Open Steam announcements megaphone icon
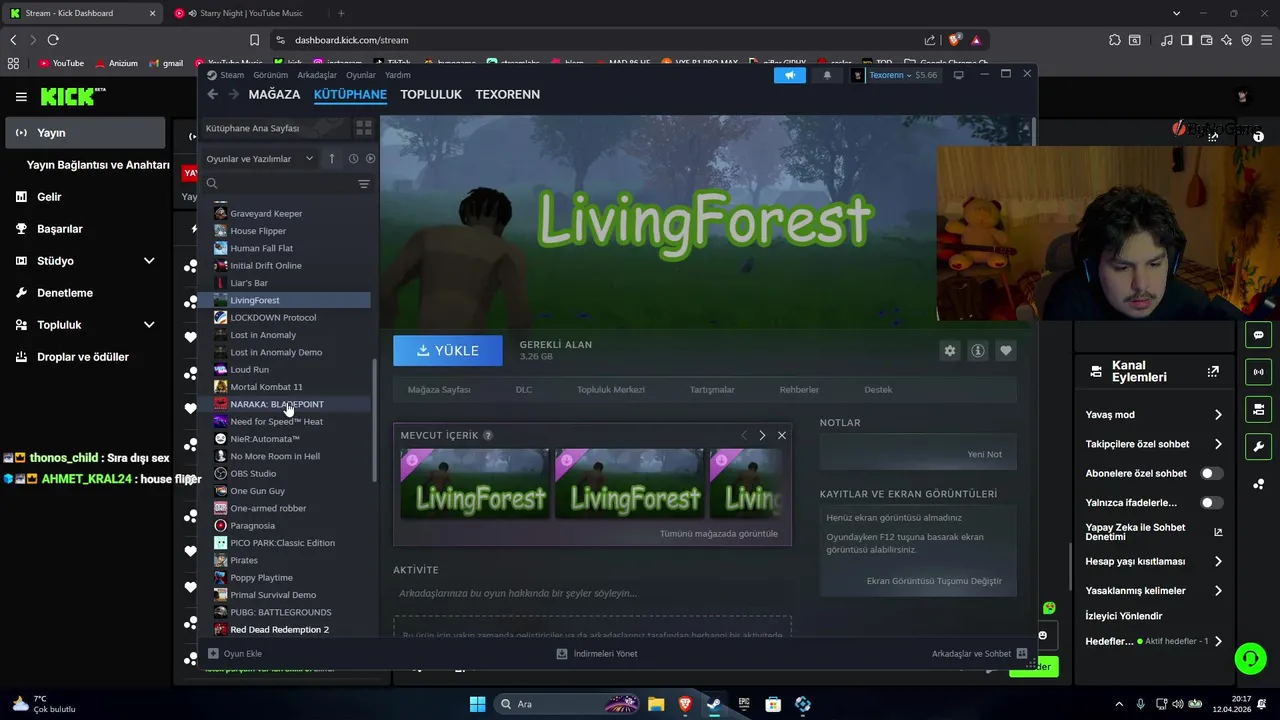Image resolution: width=1280 pixels, height=720 pixels. 789,75
